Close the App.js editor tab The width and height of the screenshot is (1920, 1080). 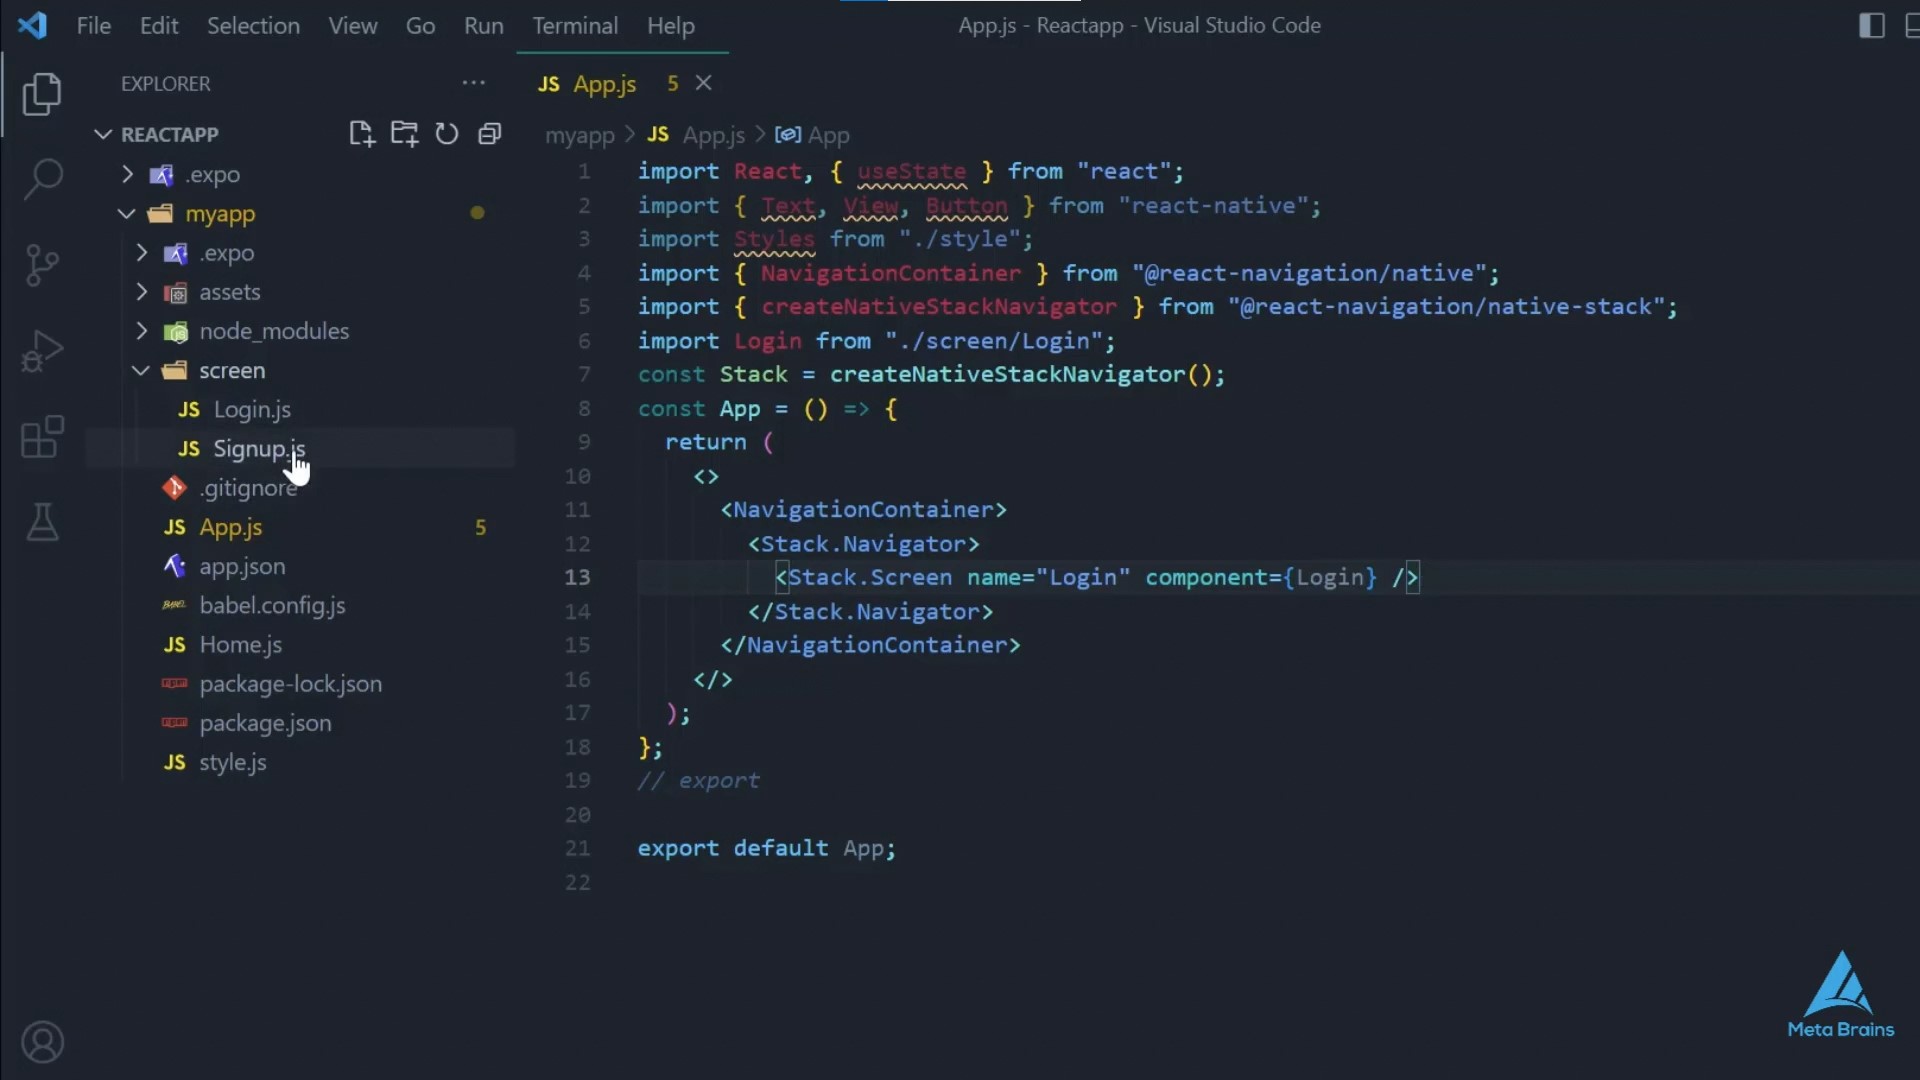pos(704,83)
